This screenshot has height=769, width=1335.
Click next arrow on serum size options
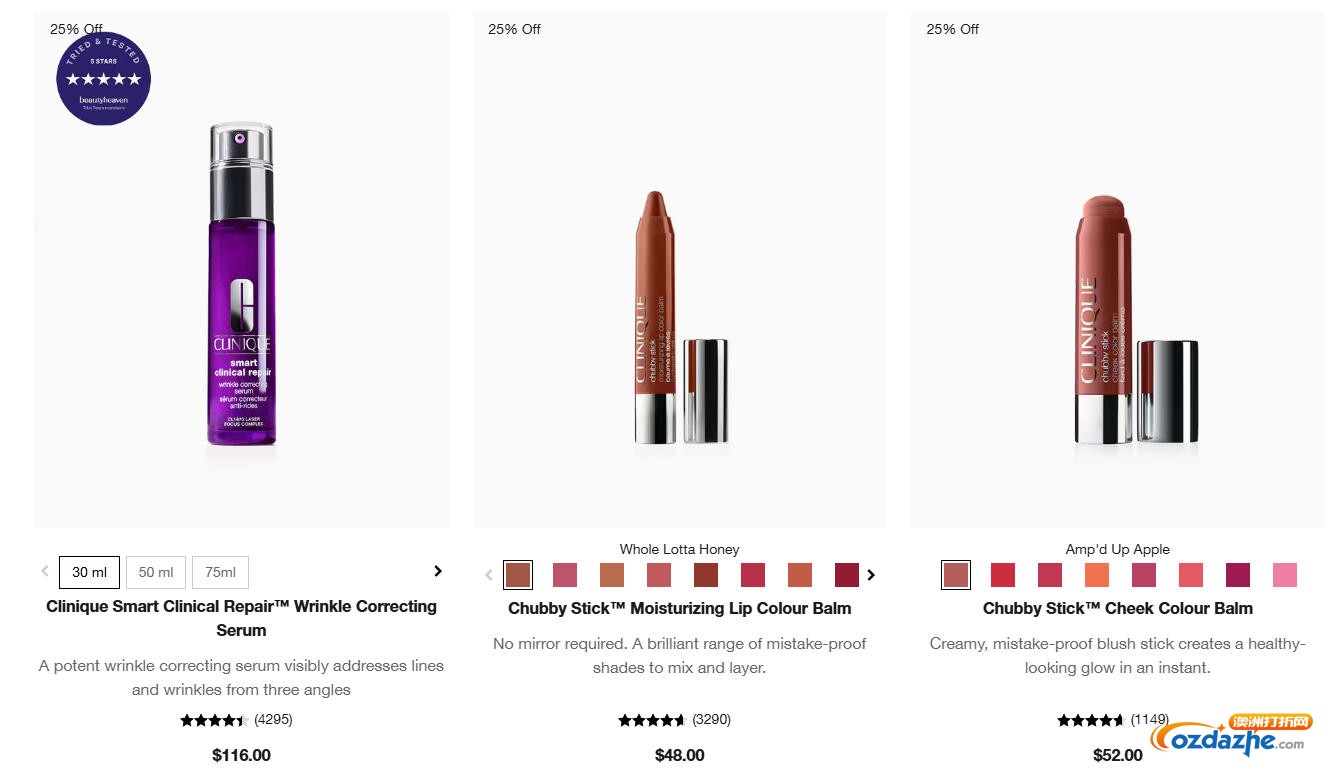pyautogui.click(x=437, y=571)
